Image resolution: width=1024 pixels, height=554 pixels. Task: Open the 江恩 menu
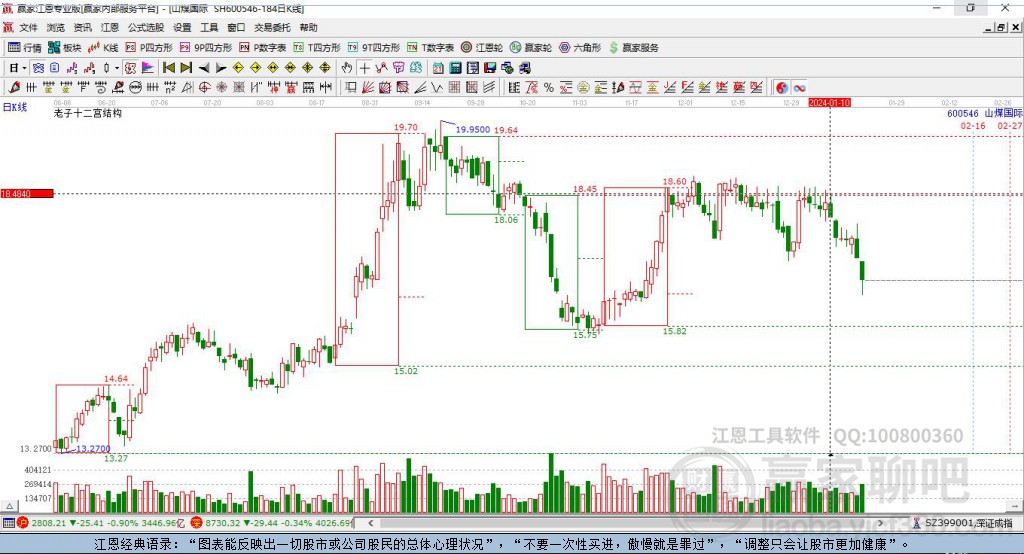coord(110,27)
